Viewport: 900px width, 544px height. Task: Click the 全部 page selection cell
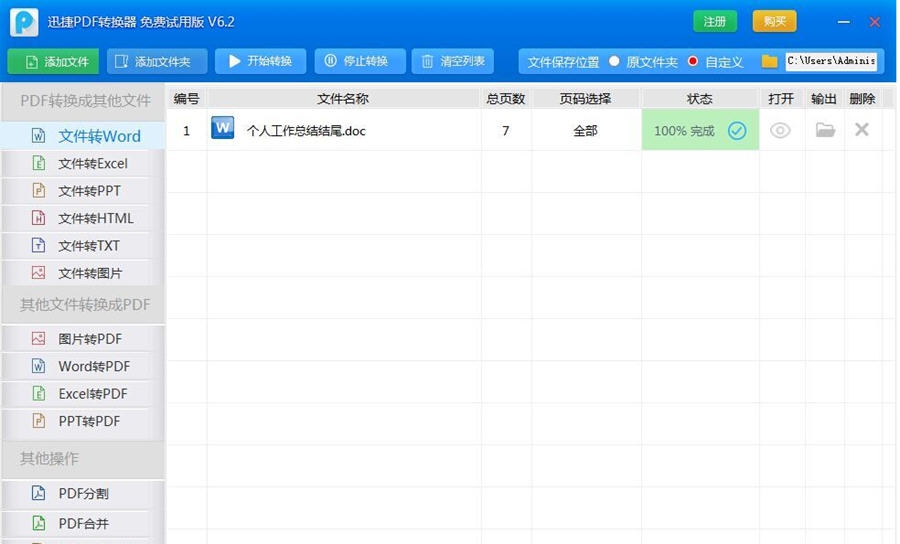585,131
